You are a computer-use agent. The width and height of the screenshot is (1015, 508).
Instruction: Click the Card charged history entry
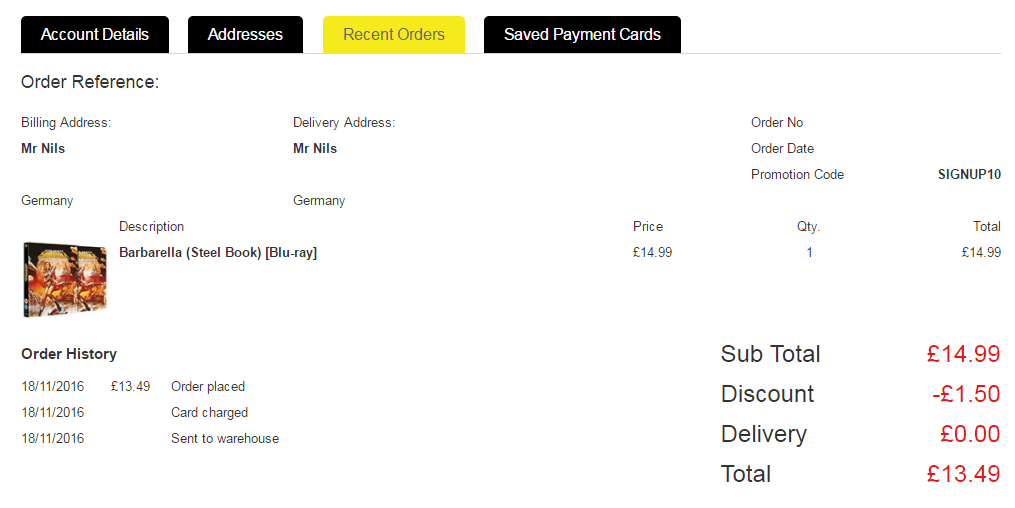[x=209, y=413]
